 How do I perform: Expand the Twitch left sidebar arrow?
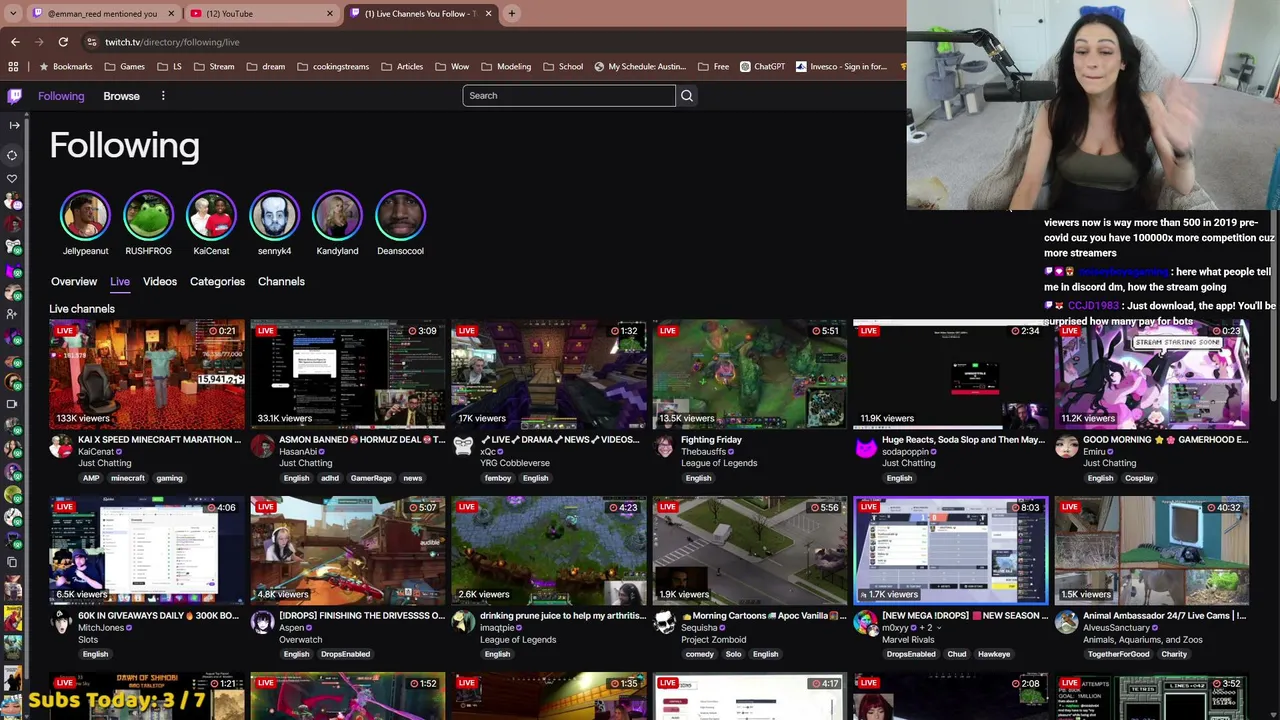point(14,125)
